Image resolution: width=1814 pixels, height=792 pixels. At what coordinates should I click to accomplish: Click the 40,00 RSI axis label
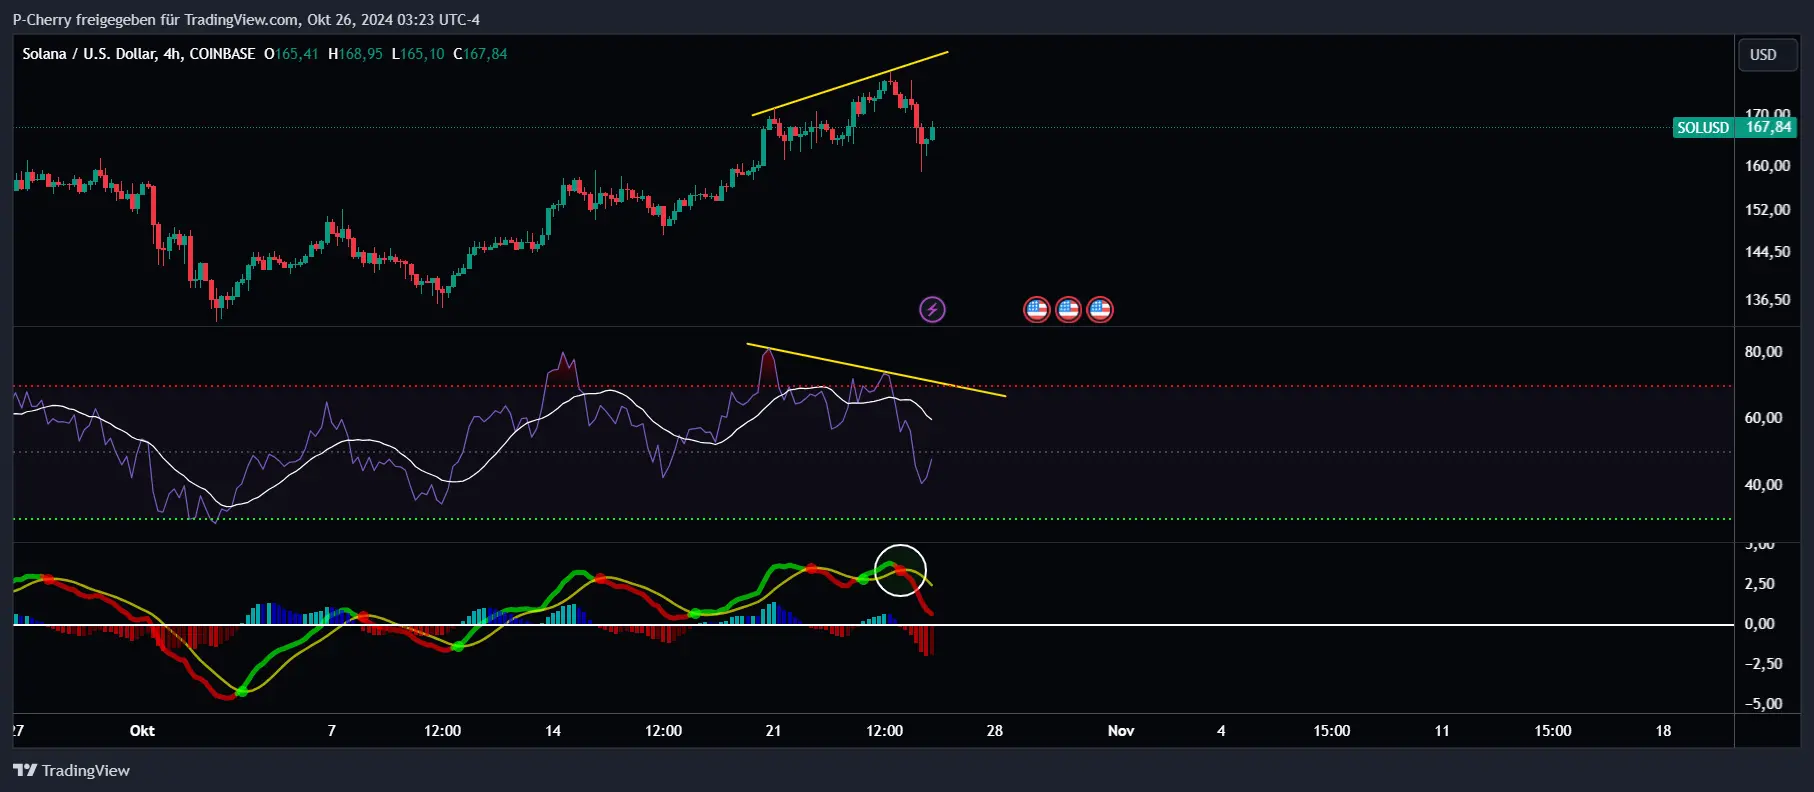pos(1763,485)
